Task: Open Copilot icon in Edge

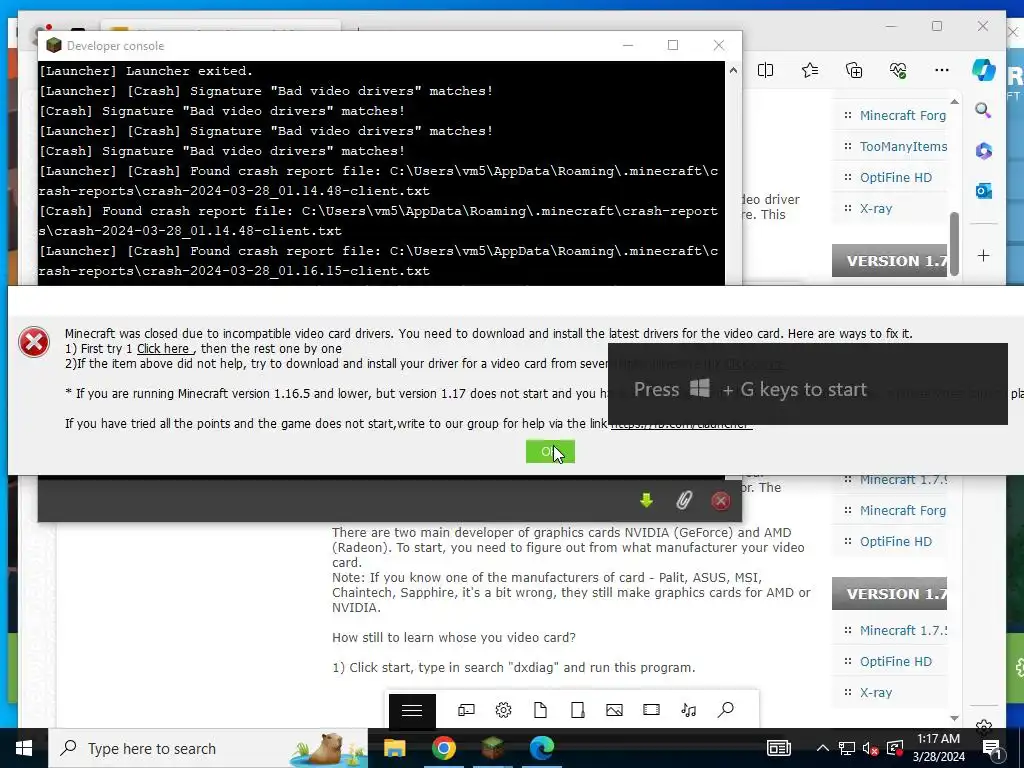Action: point(984,70)
